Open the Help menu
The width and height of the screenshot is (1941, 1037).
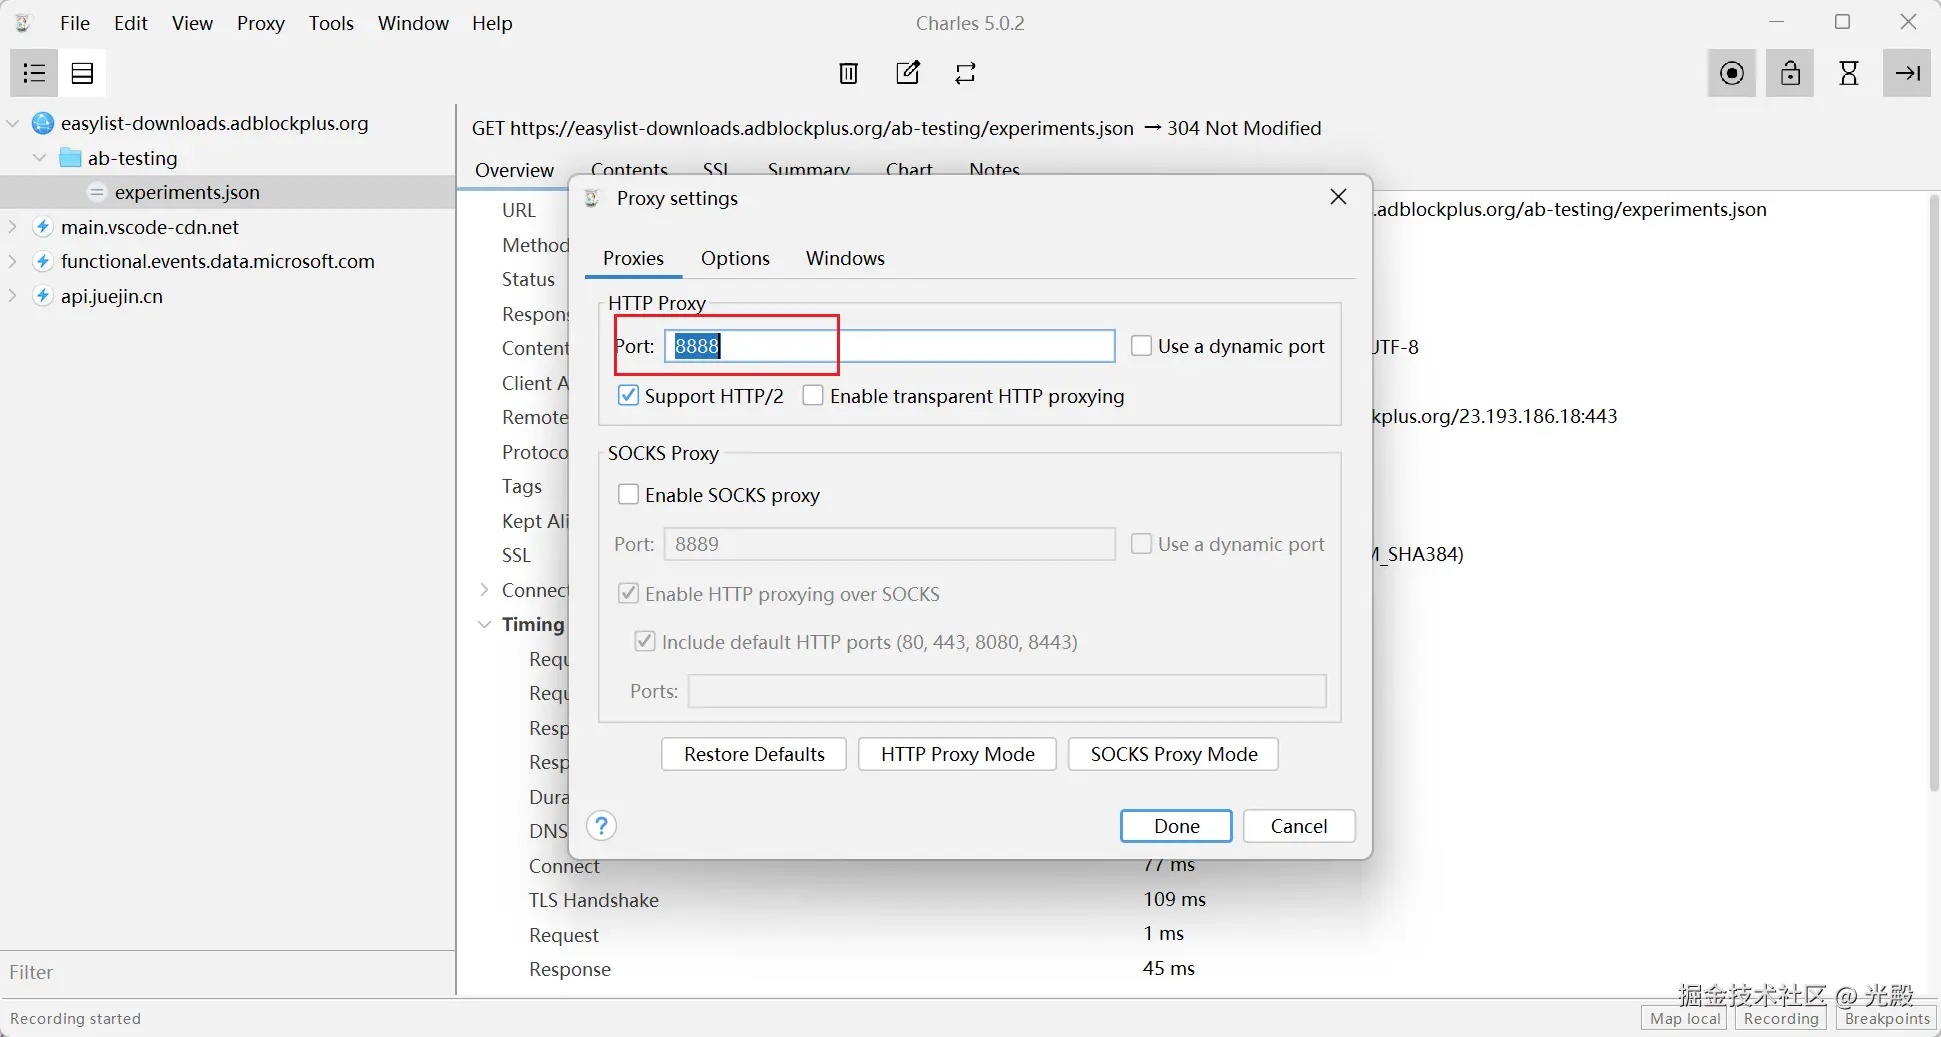pos(492,23)
